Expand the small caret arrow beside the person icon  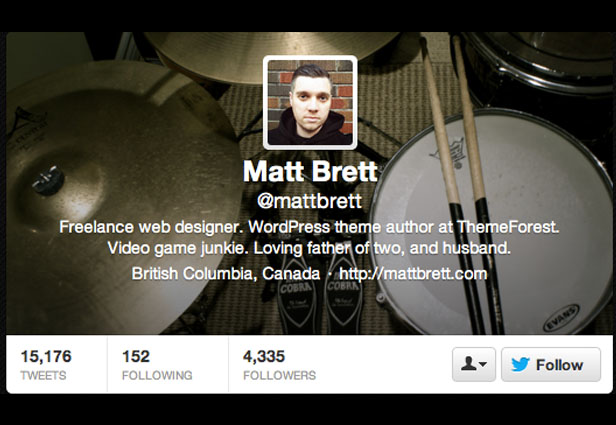(x=483, y=364)
